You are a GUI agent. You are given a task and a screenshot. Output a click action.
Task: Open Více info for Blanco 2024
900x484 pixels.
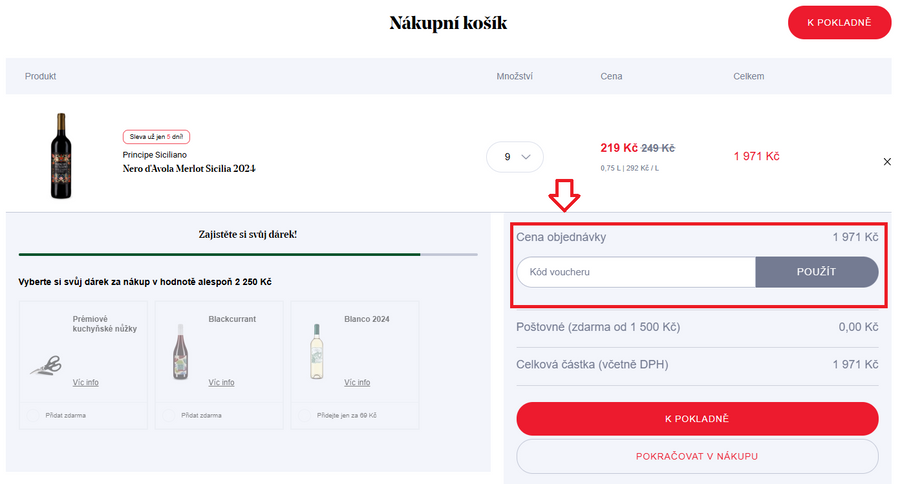click(x=357, y=382)
